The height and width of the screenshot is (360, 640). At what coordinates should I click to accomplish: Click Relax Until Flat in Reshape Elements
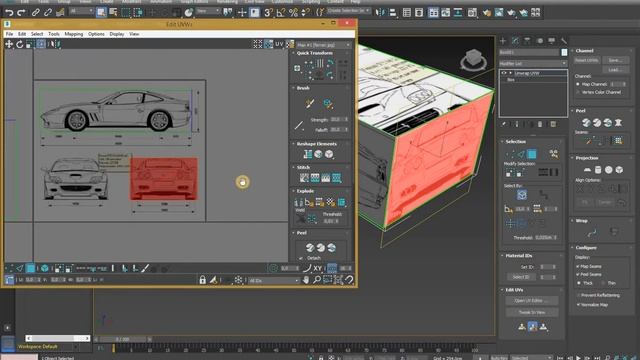[318, 154]
